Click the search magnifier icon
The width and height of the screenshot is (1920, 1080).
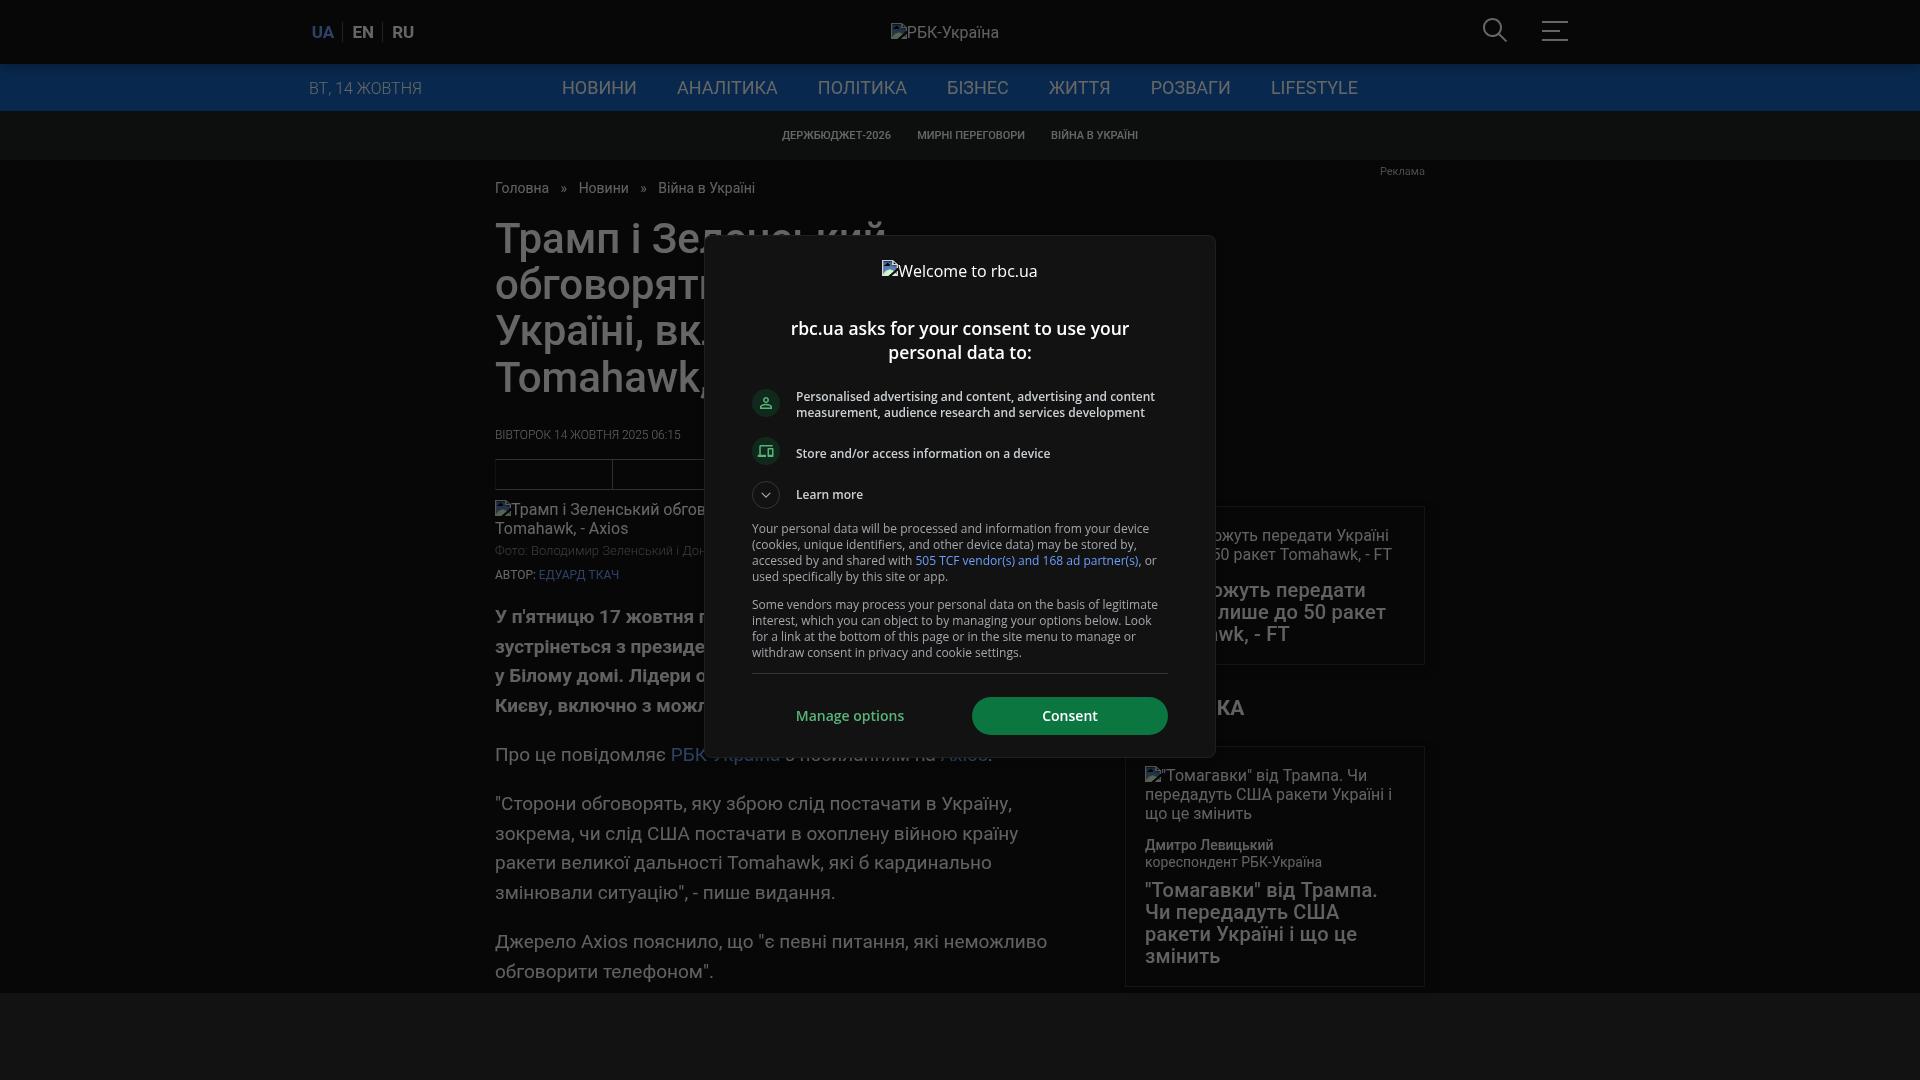point(1494,31)
